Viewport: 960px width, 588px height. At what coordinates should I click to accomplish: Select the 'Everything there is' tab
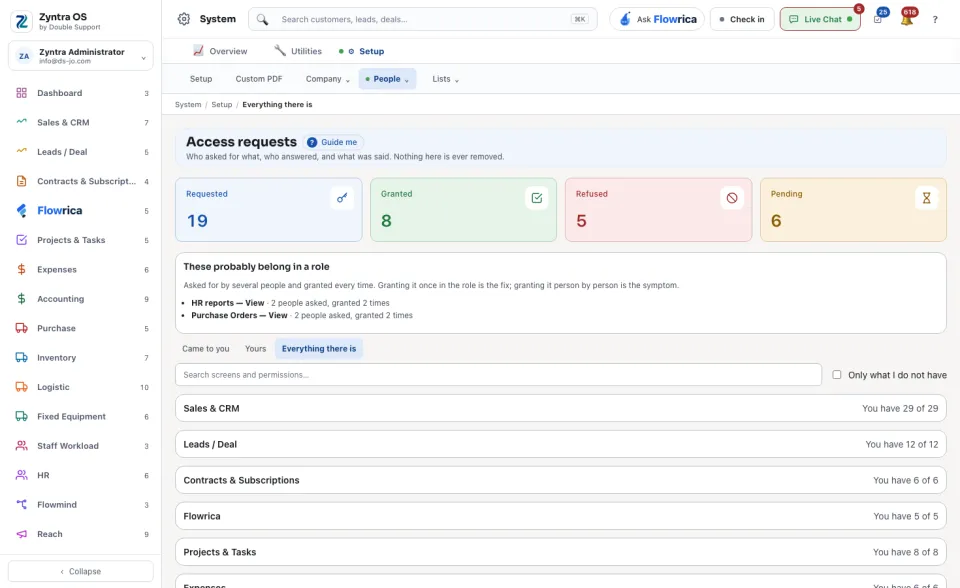[318, 349]
